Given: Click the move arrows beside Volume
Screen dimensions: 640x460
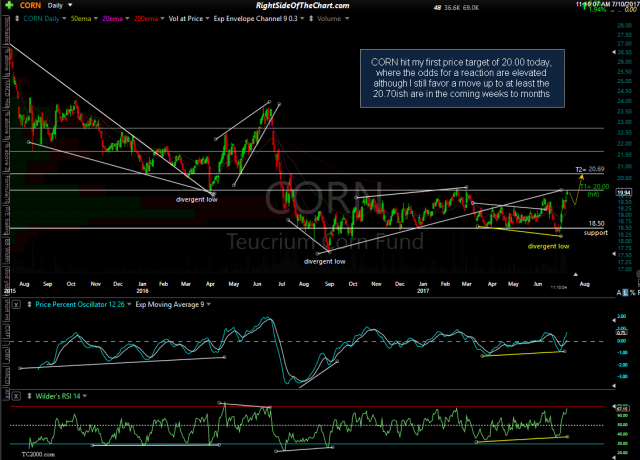Looking at the screenshot, I should [311, 19].
